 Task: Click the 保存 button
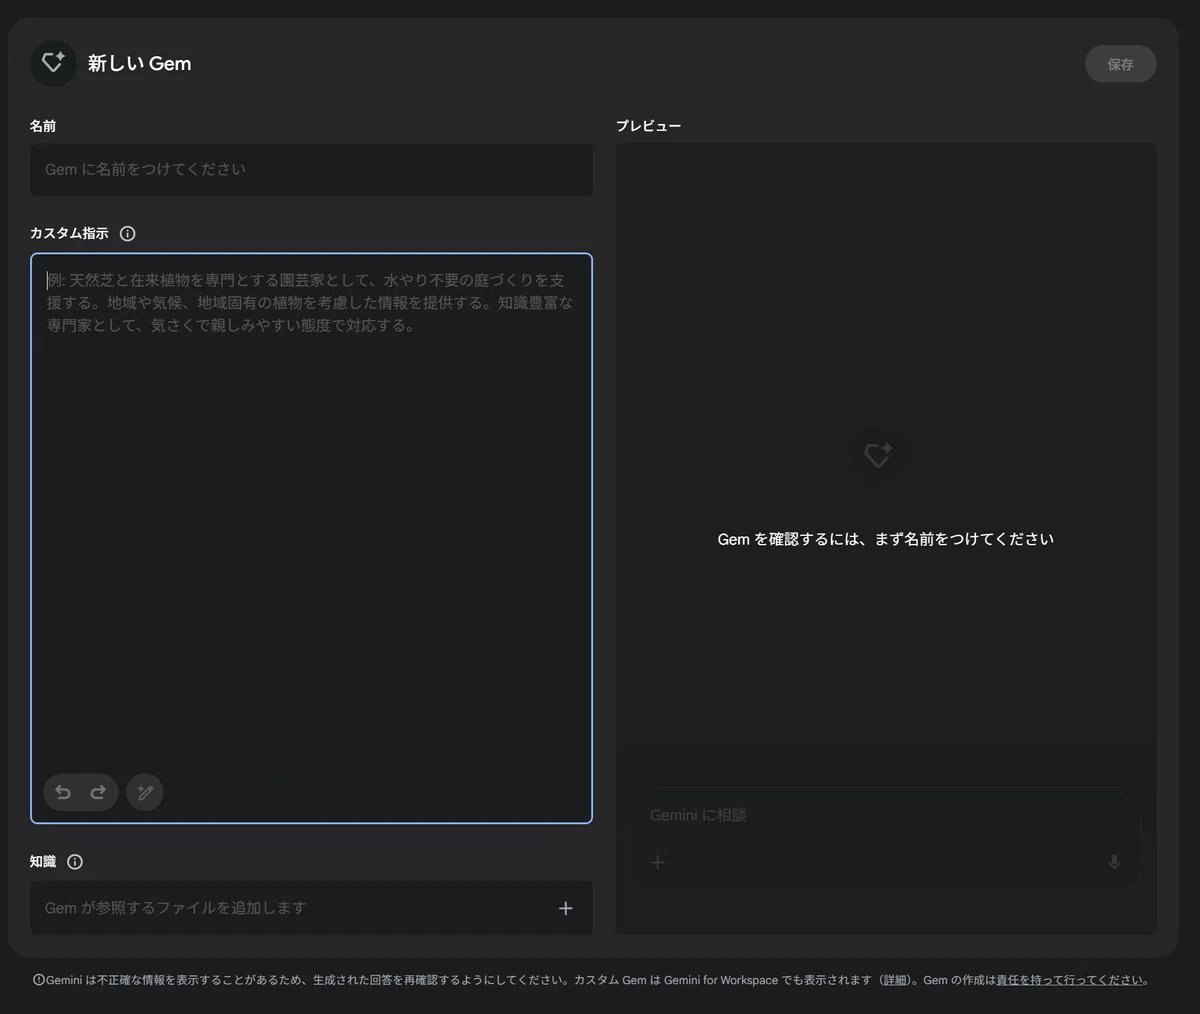click(x=1120, y=64)
